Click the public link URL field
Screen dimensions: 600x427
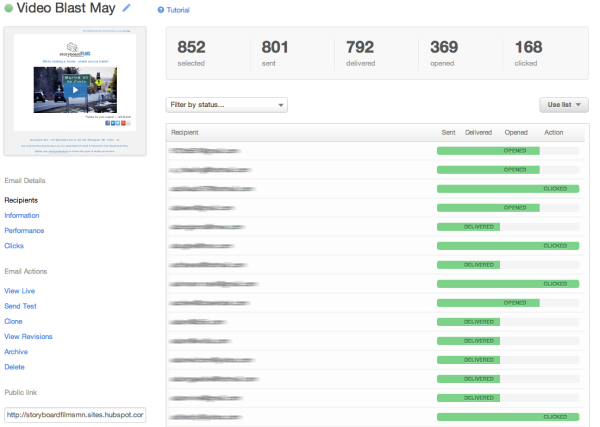pyautogui.click(x=75, y=415)
